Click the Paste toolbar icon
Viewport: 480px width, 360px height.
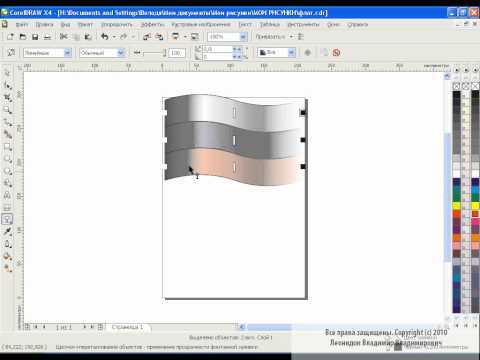click(x=88, y=37)
